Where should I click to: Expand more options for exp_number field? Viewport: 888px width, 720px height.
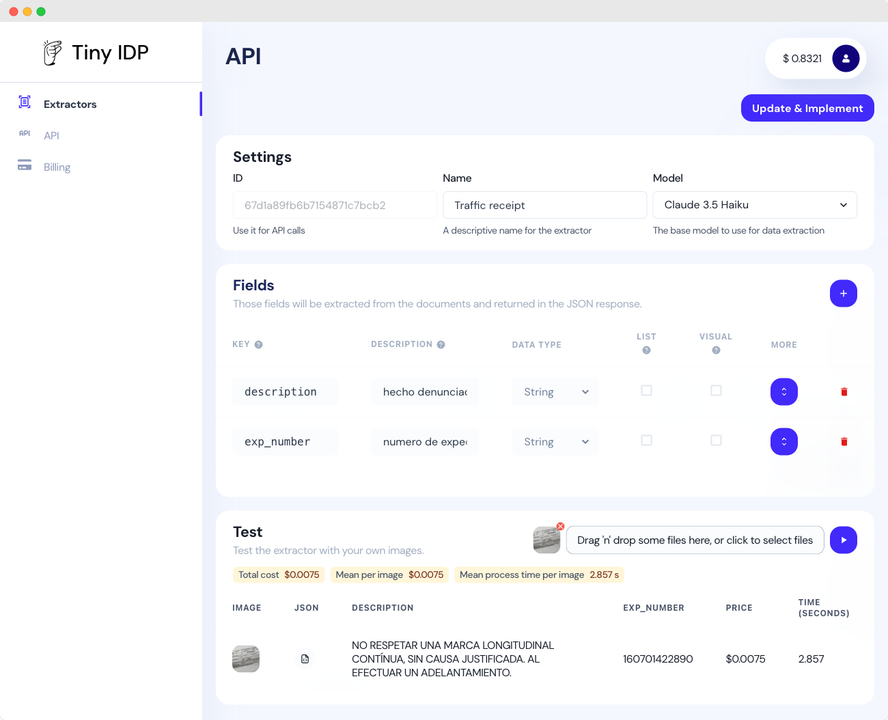point(784,441)
